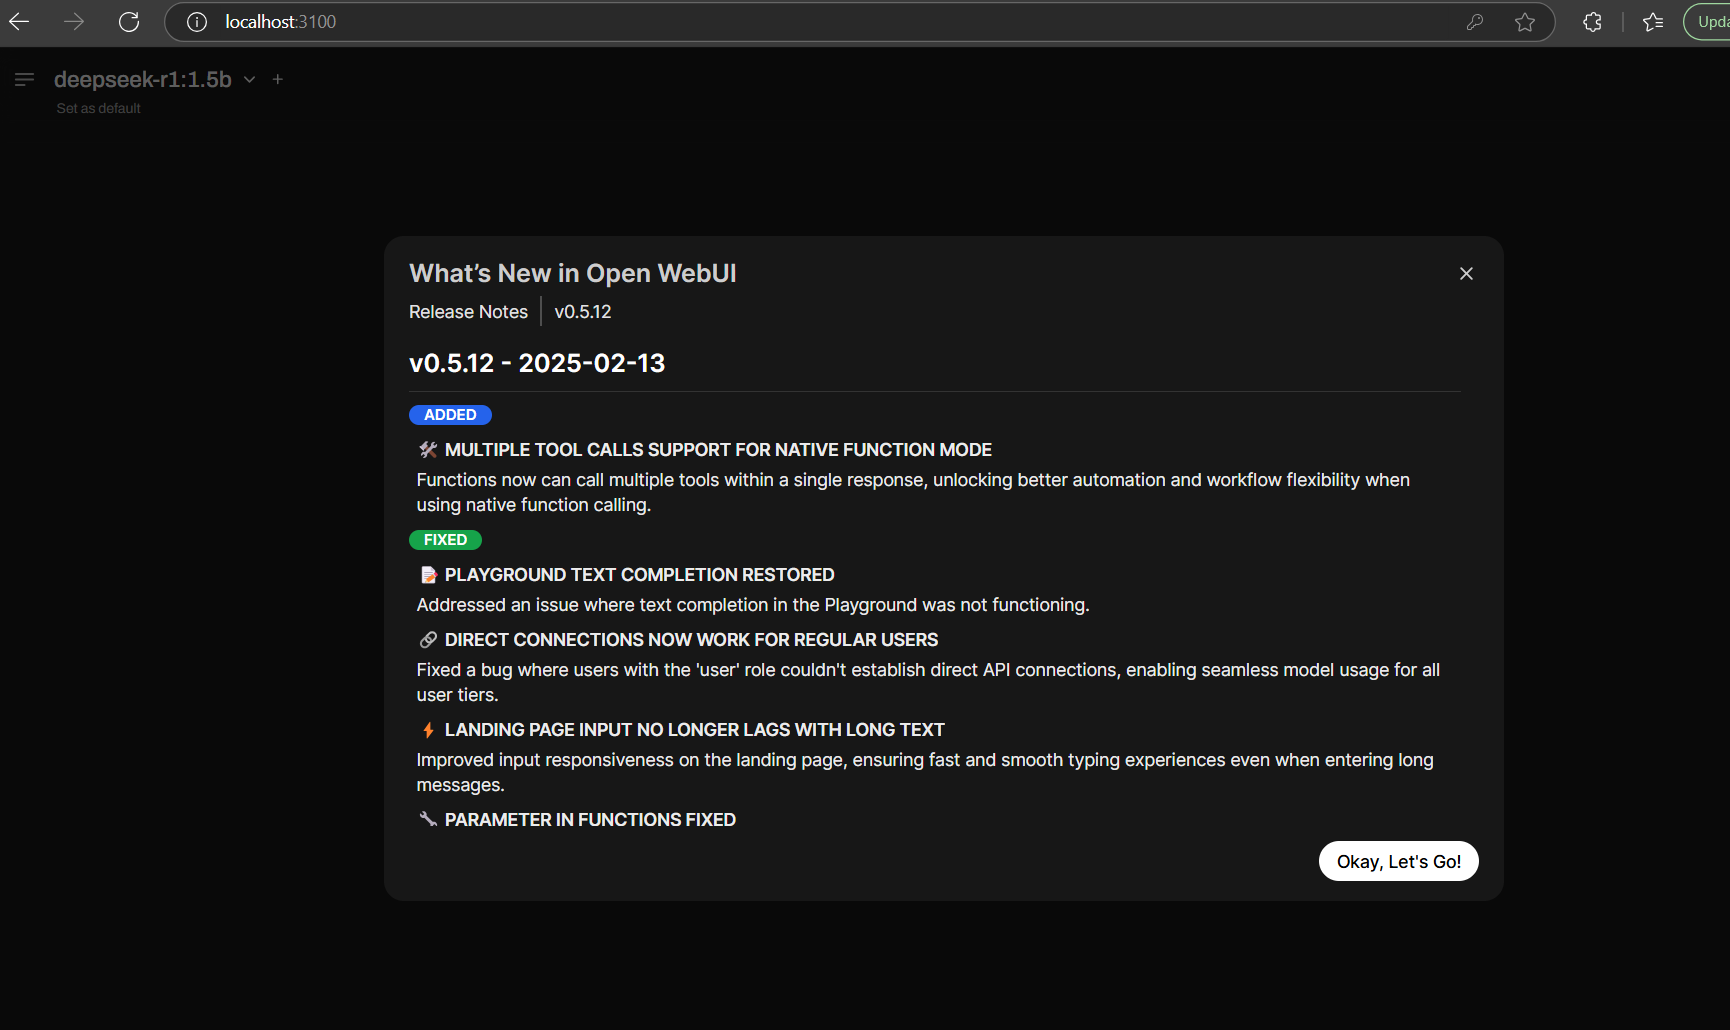This screenshot has width=1730, height=1030.
Task: Click the v0.5.12 version label
Action: tap(583, 312)
